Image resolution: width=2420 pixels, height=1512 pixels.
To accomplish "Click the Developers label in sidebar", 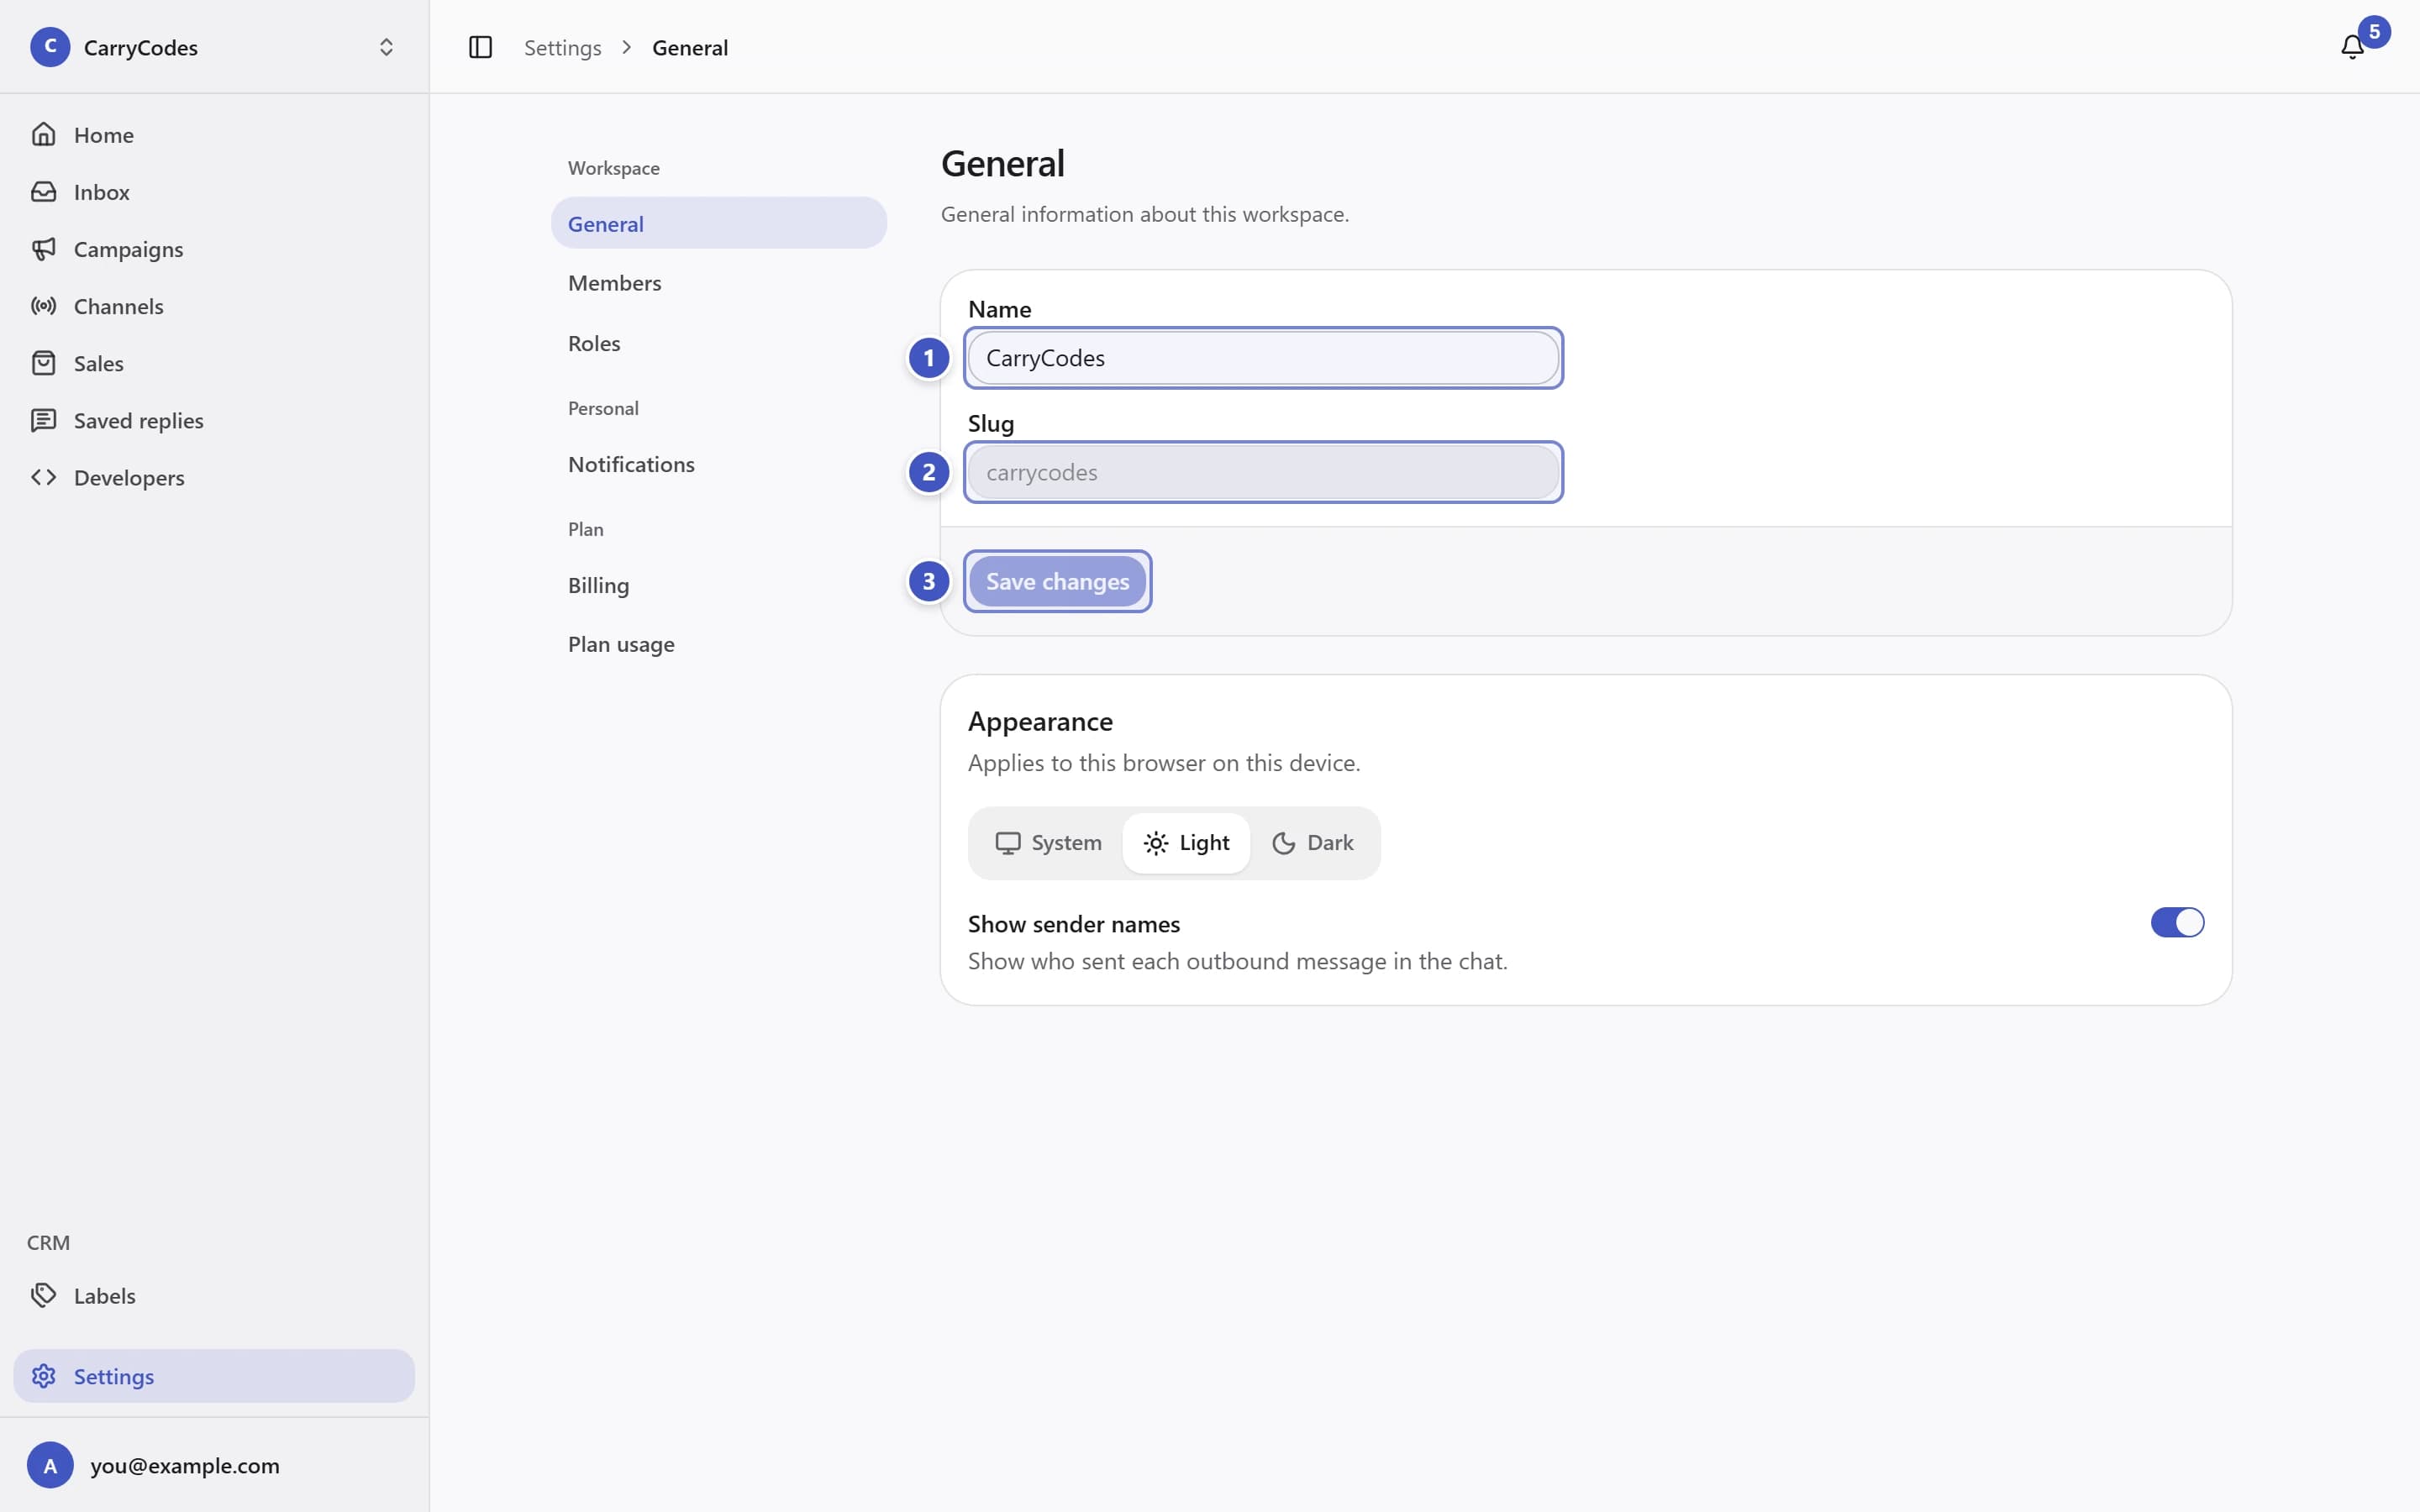I will [129, 478].
